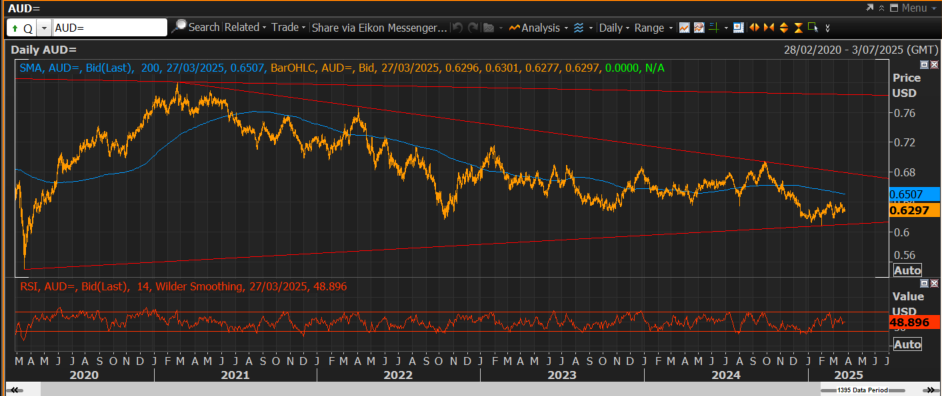Click horizontal compress arrows icon
This screenshot has height=396, width=942.
(768, 28)
